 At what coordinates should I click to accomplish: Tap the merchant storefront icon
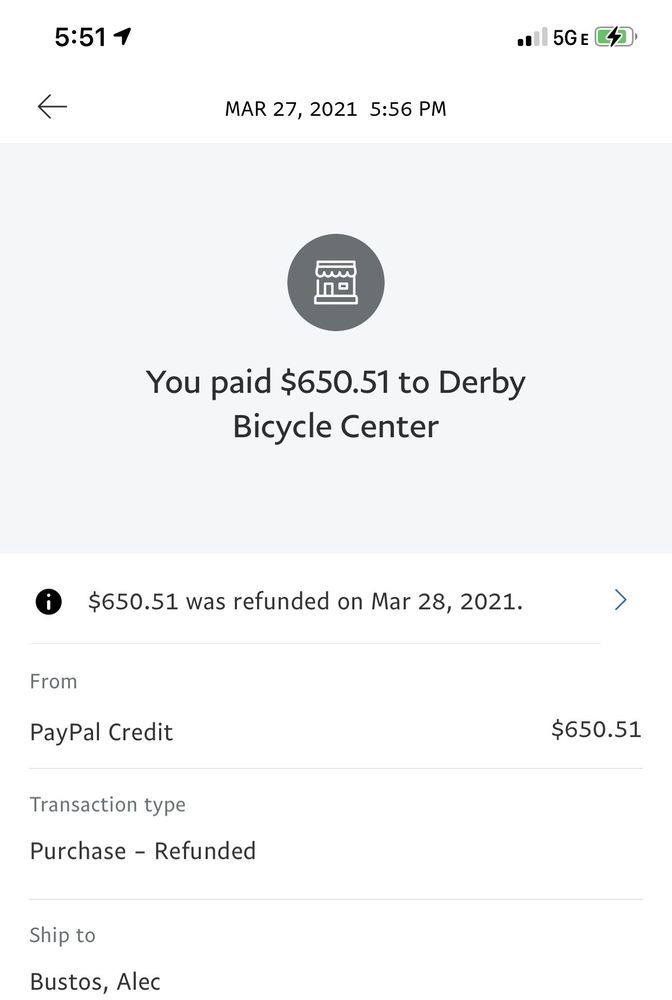tap(336, 283)
